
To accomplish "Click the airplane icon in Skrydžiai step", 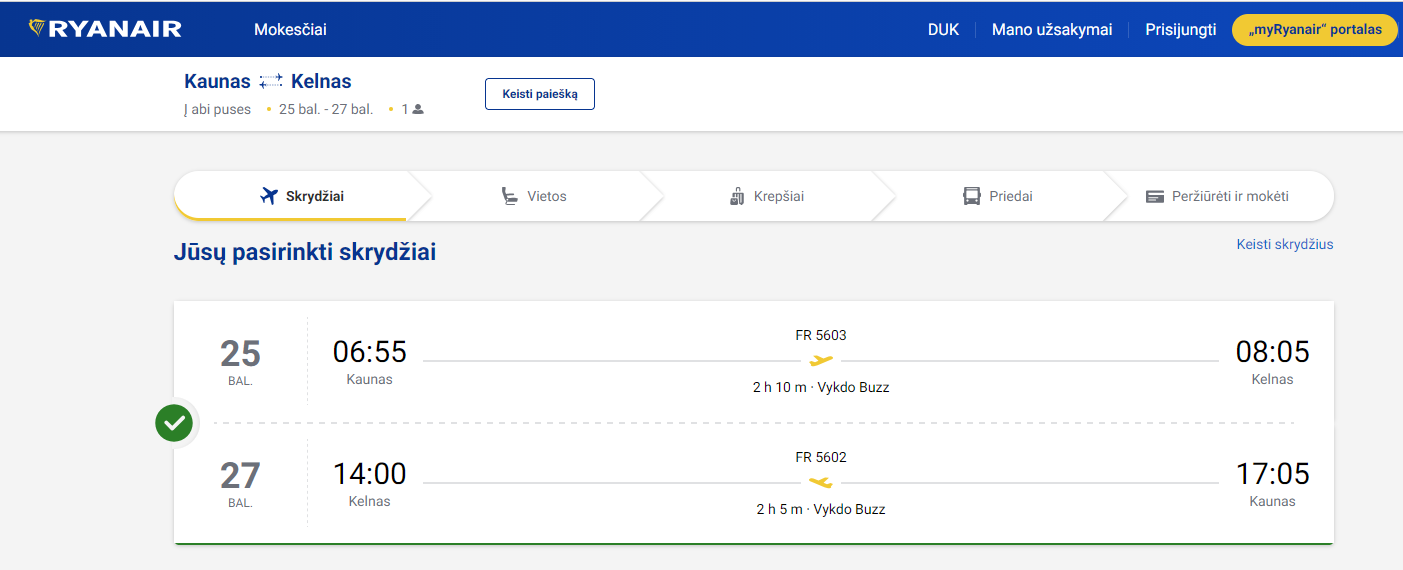I will (268, 196).
